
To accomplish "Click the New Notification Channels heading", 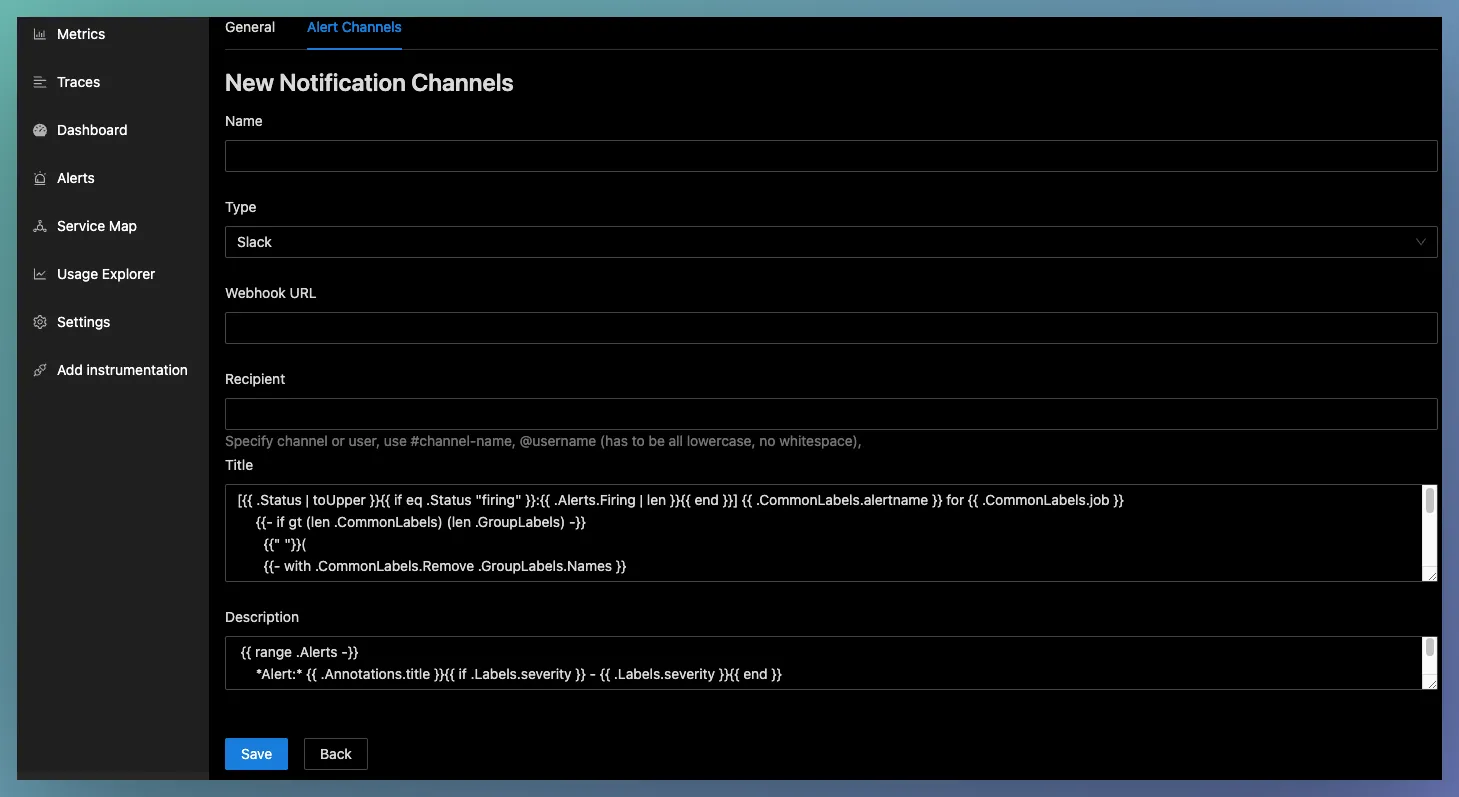I will (369, 83).
